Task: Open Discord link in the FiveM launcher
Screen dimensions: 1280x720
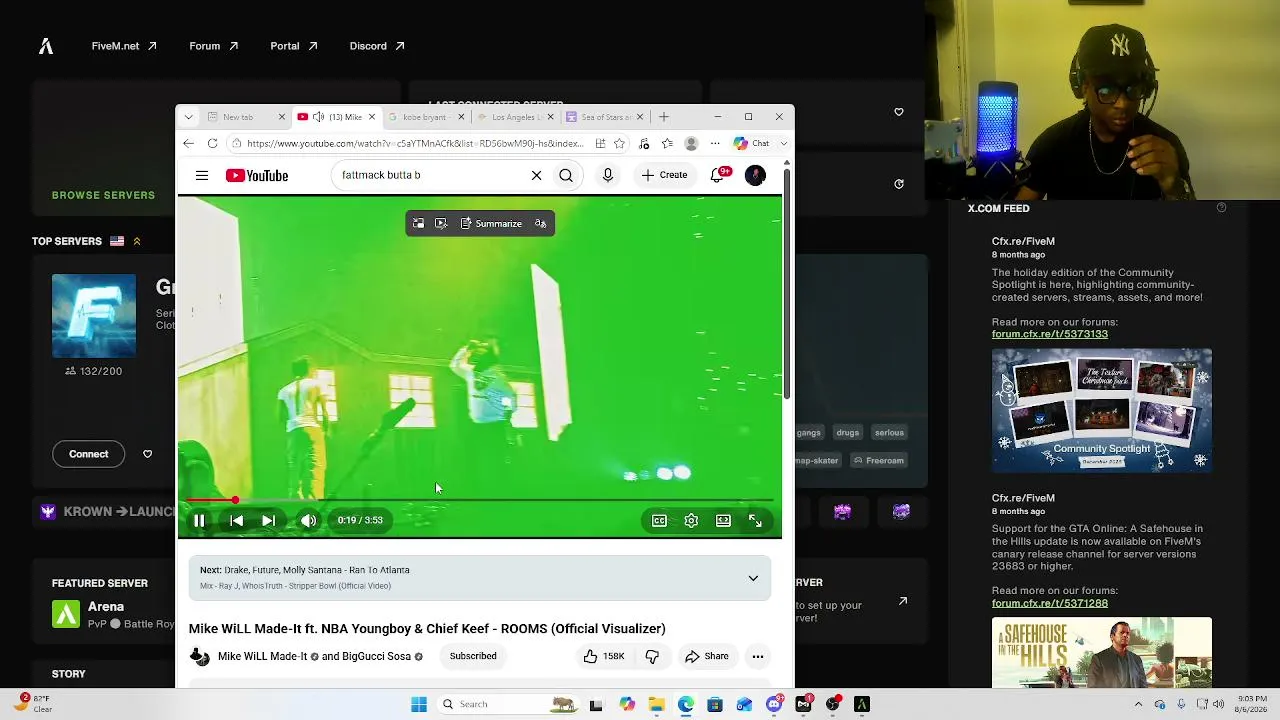Action: [x=377, y=46]
